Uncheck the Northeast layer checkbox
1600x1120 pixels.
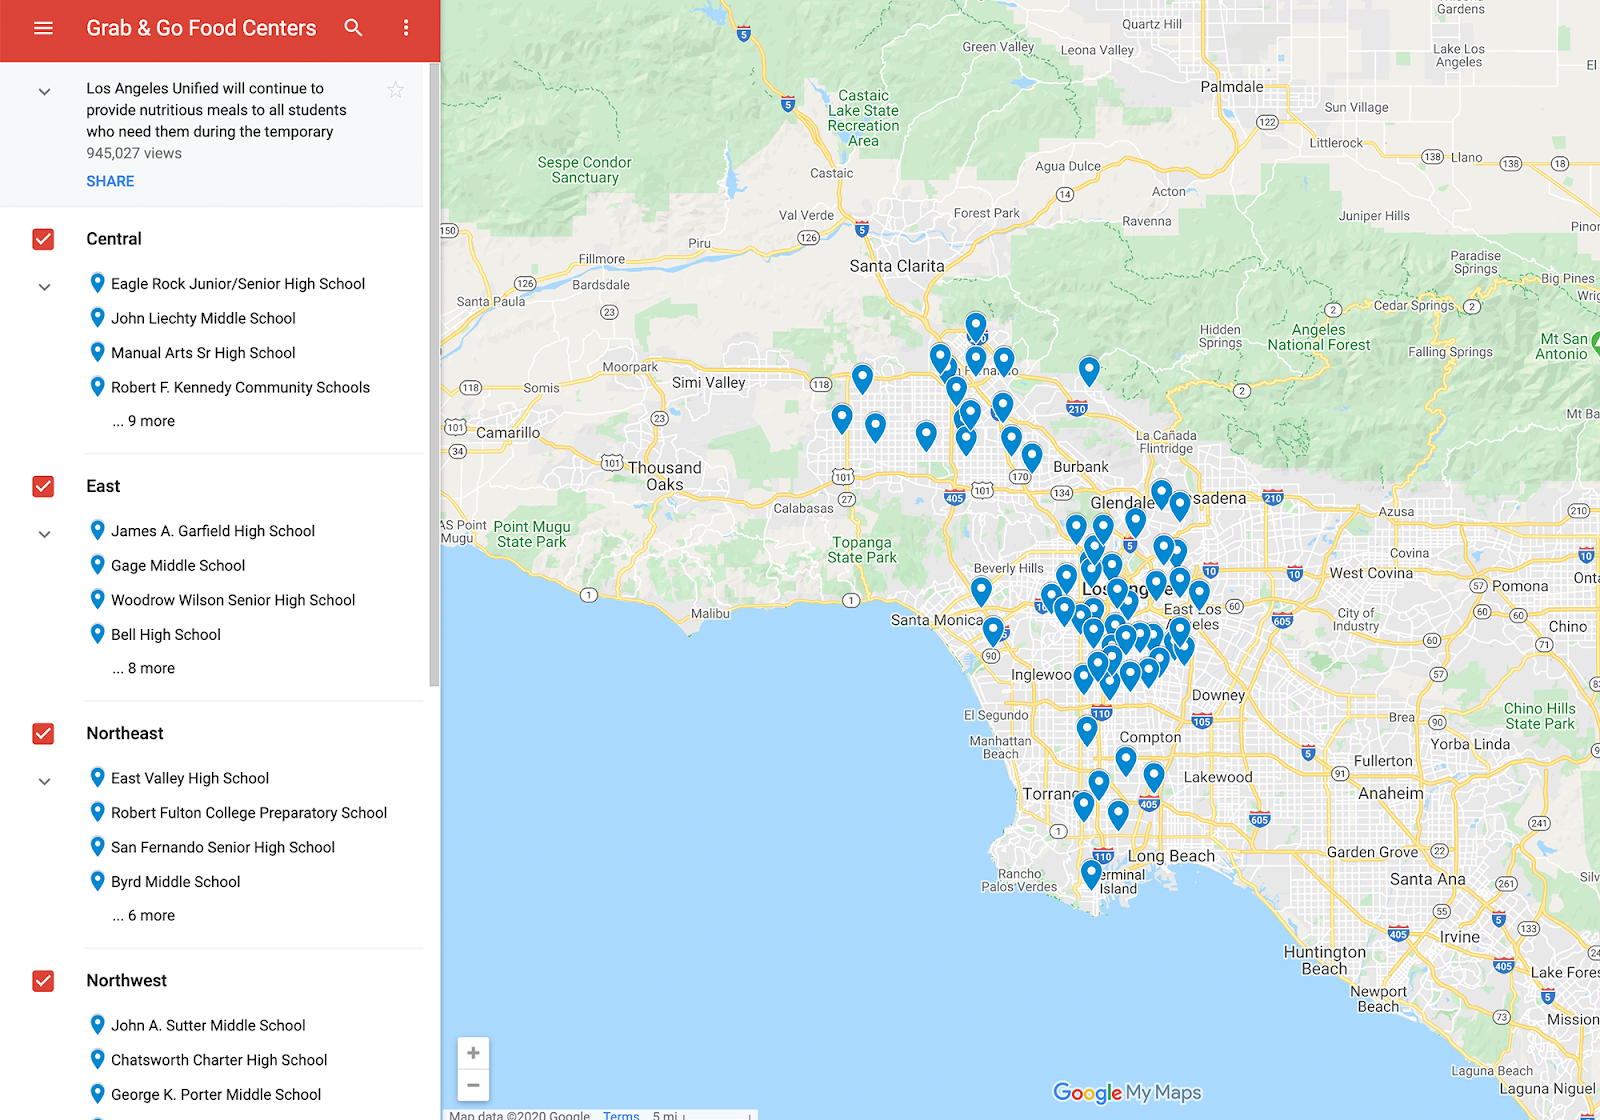(x=43, y=733)
